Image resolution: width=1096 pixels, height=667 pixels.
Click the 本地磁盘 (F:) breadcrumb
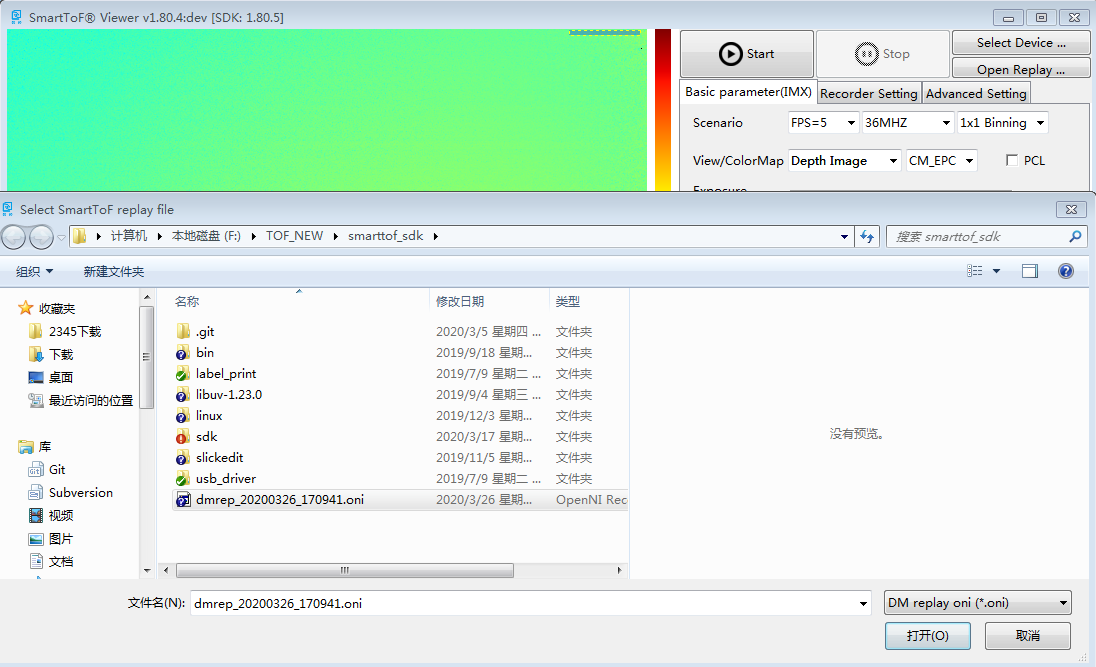(x=206, y=236)
